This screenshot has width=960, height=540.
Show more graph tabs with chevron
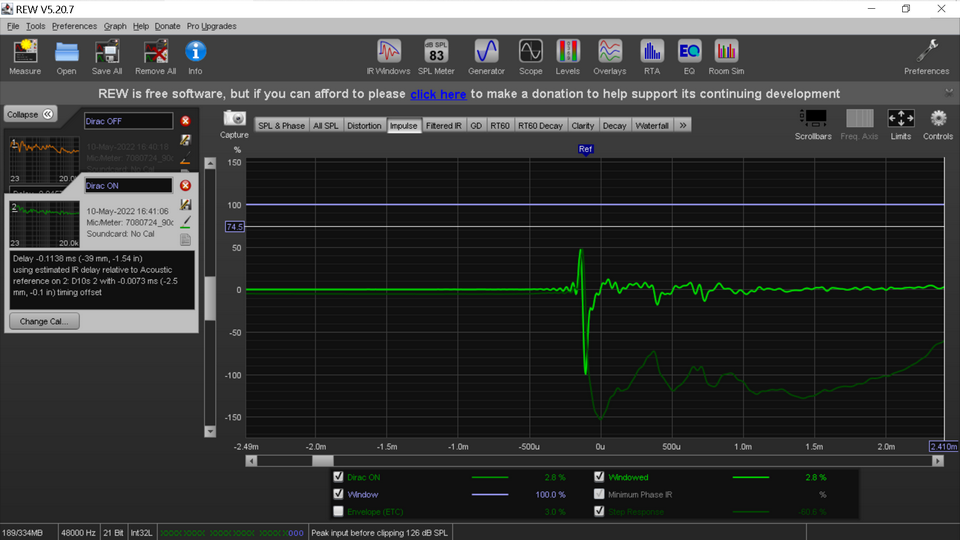coord(683,126)
